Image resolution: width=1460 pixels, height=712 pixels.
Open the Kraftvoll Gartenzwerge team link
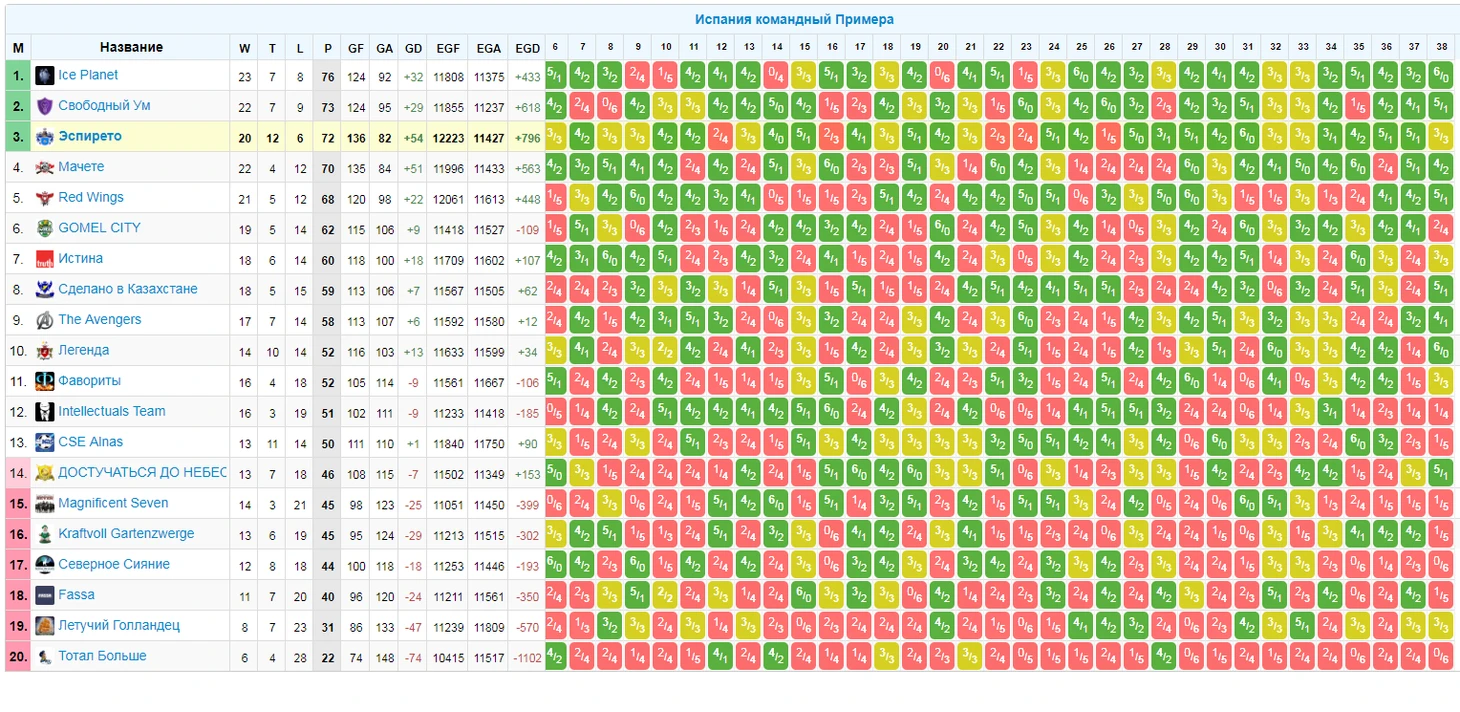[x=126, y=534]
